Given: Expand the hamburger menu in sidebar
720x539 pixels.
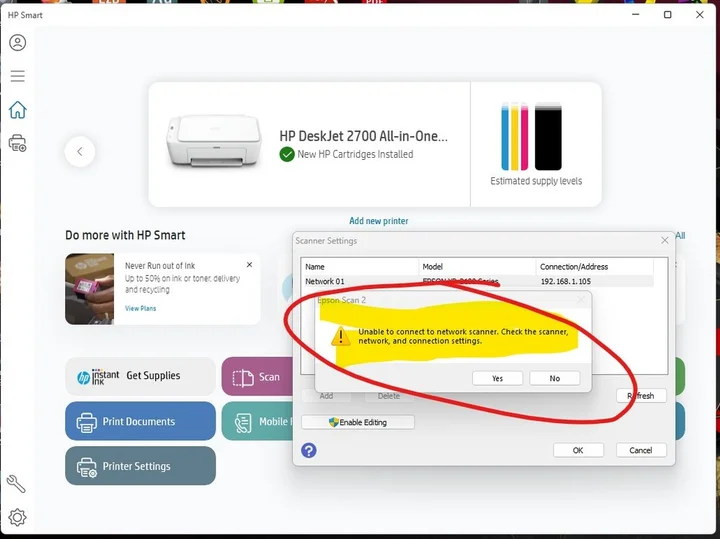Looking at the screenshot, I should (x=17, y=76).
